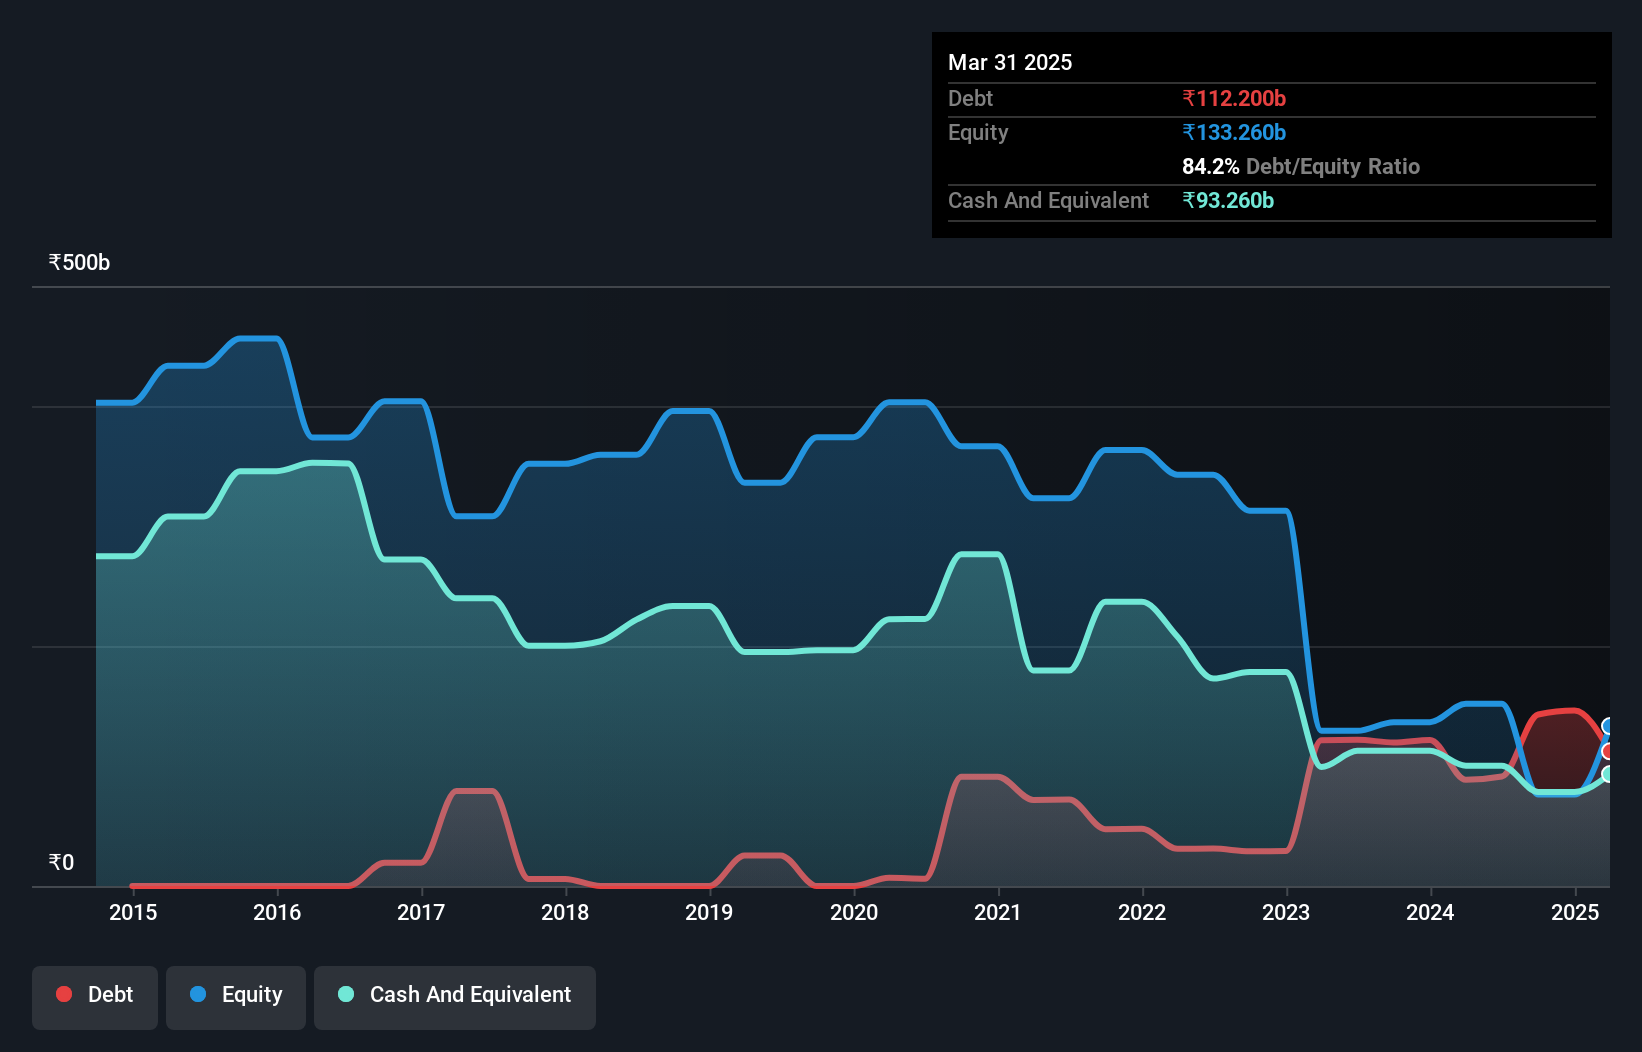
Task: Click the teal Cash And Equivalent legend dot
Action: click(x=346, y=994)
